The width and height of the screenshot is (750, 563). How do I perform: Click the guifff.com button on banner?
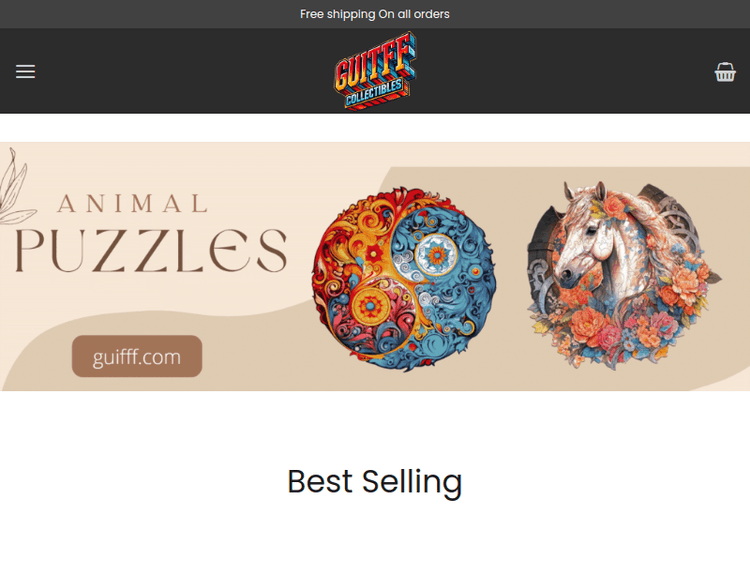(x=137, y=356)
